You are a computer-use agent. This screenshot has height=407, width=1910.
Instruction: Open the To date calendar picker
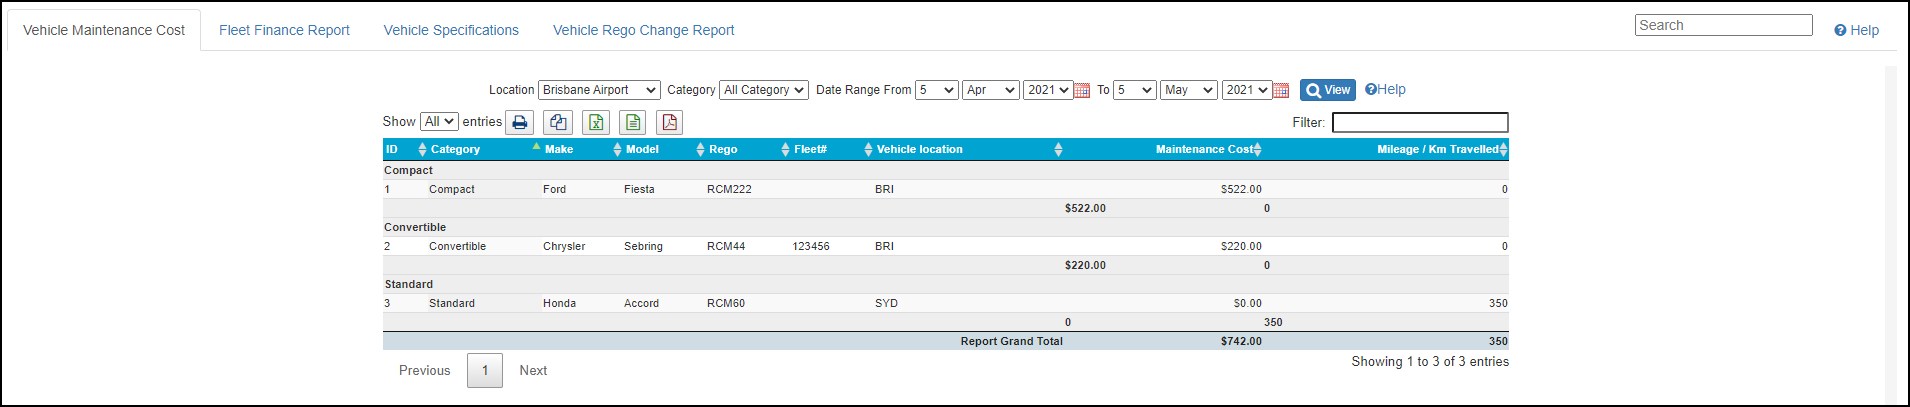tap(1281, 90)
